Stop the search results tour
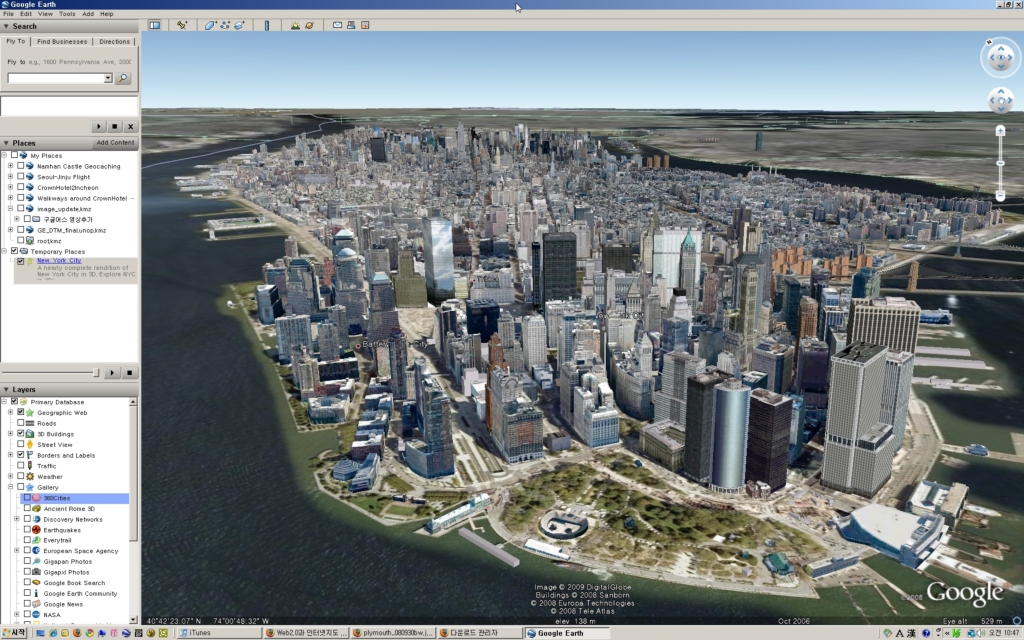1024x640 pixels. click(114, 127)
